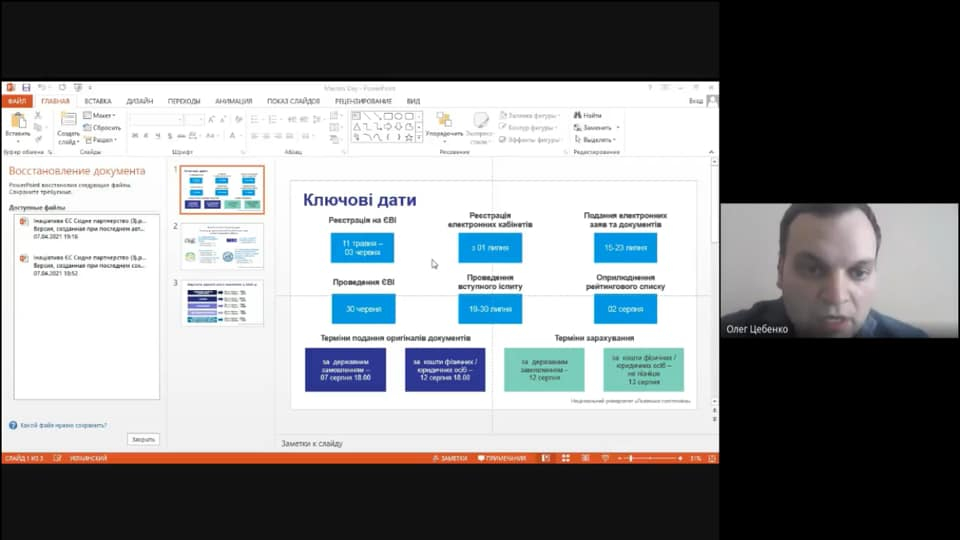Open the Макет layout dropdown
960x540 pixels.
click(99, 115)
